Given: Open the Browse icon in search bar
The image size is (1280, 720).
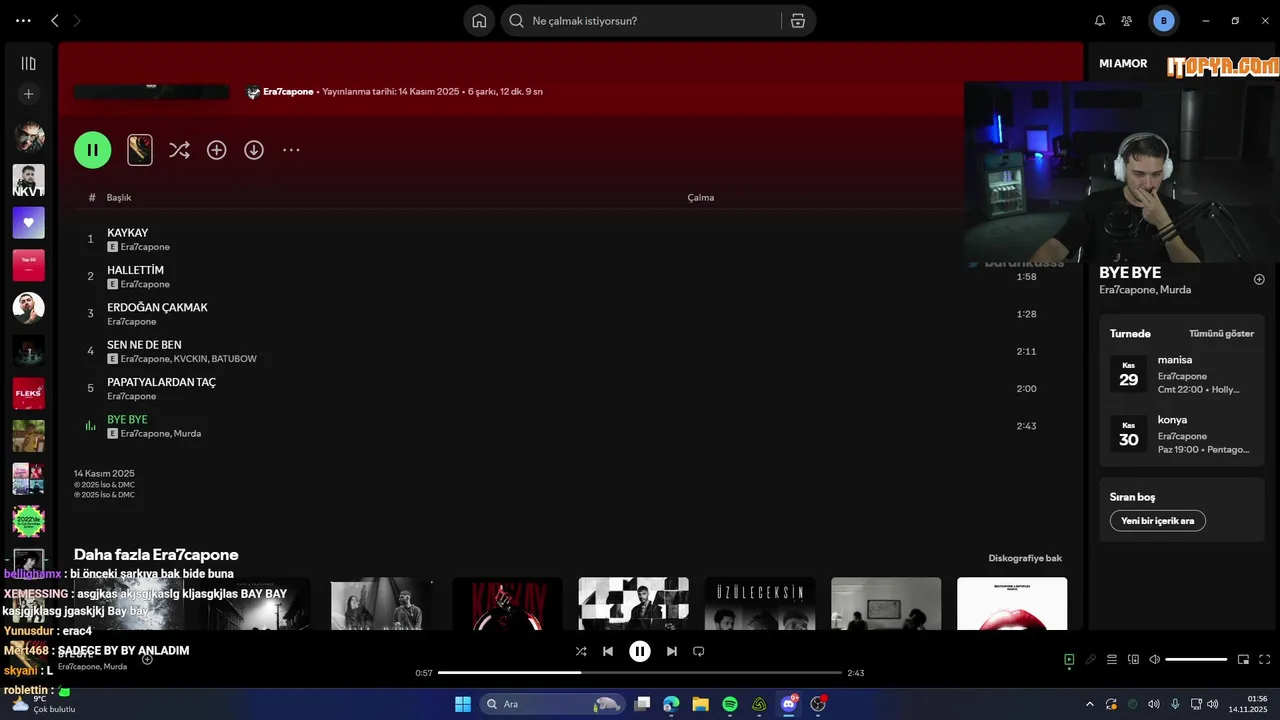Looking at the screenshot, I should (x=798, y=21).
